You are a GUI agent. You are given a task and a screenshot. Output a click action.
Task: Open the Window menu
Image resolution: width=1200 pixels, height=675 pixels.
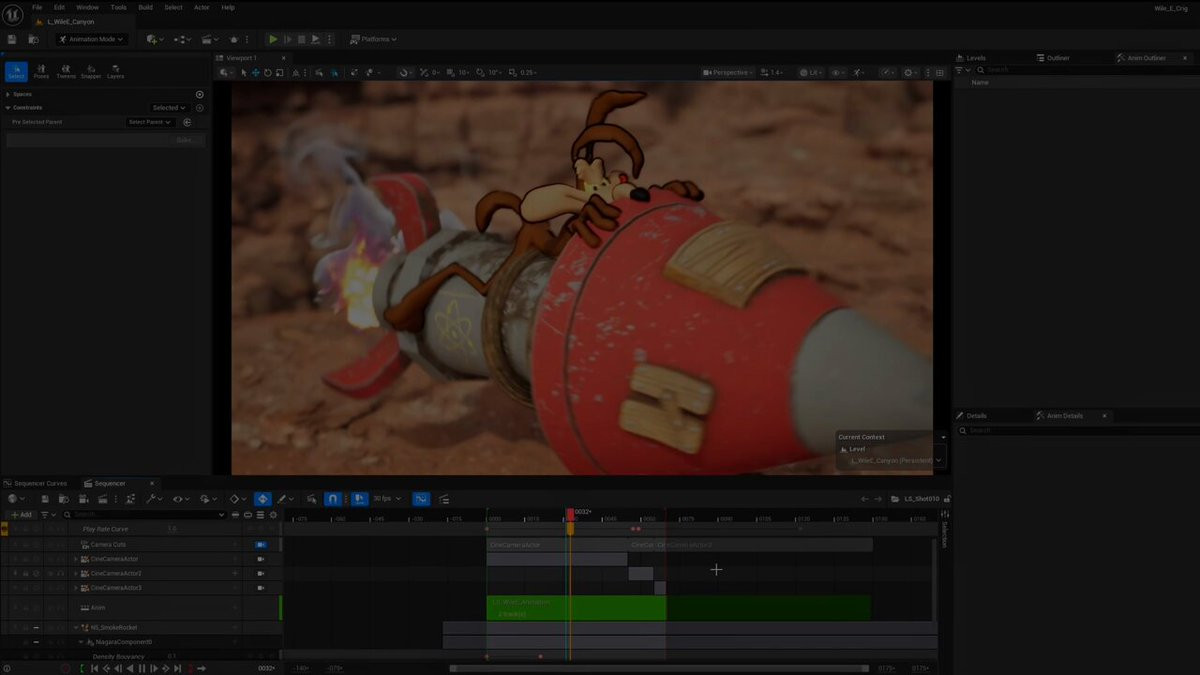87,7
